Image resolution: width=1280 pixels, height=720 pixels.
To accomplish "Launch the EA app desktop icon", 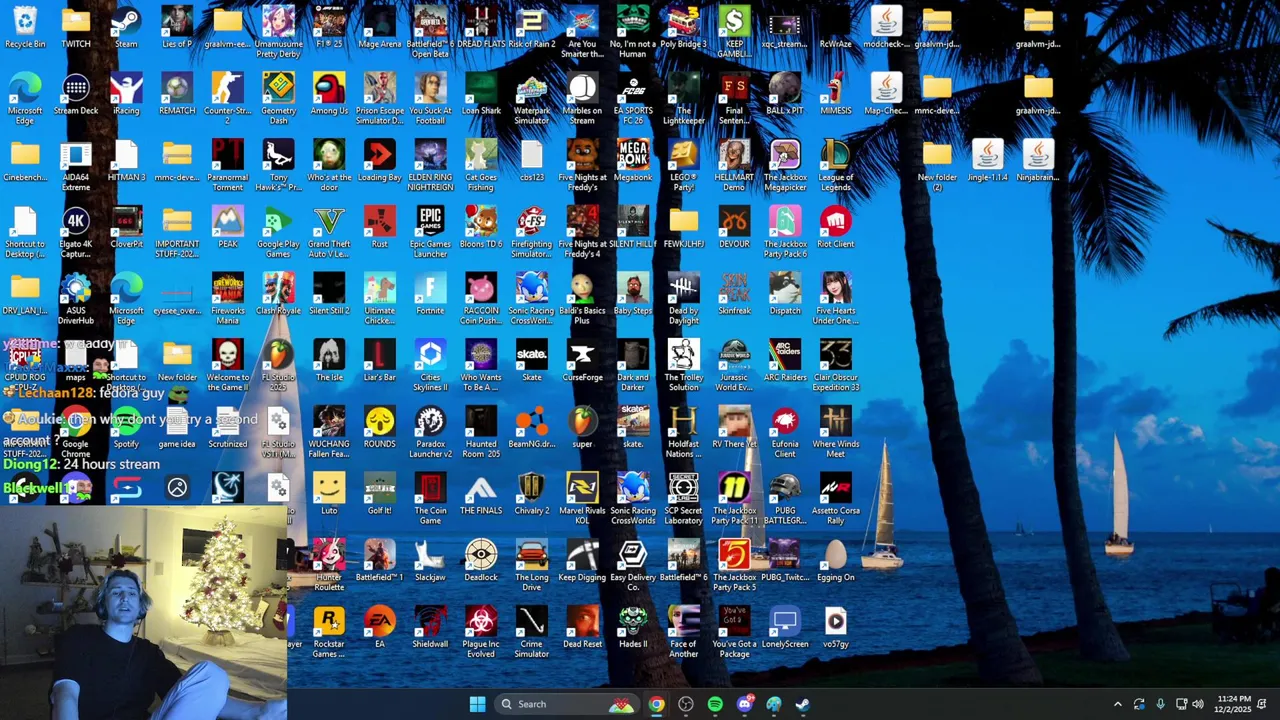I will coord(380,628).
